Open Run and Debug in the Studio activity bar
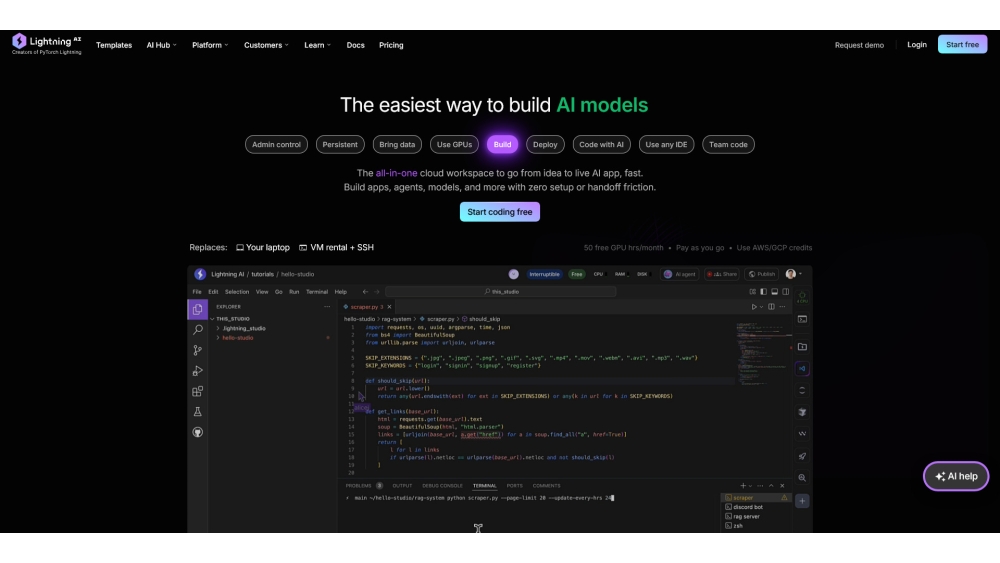Screen dimensions: 1000x563 point(198,370)
